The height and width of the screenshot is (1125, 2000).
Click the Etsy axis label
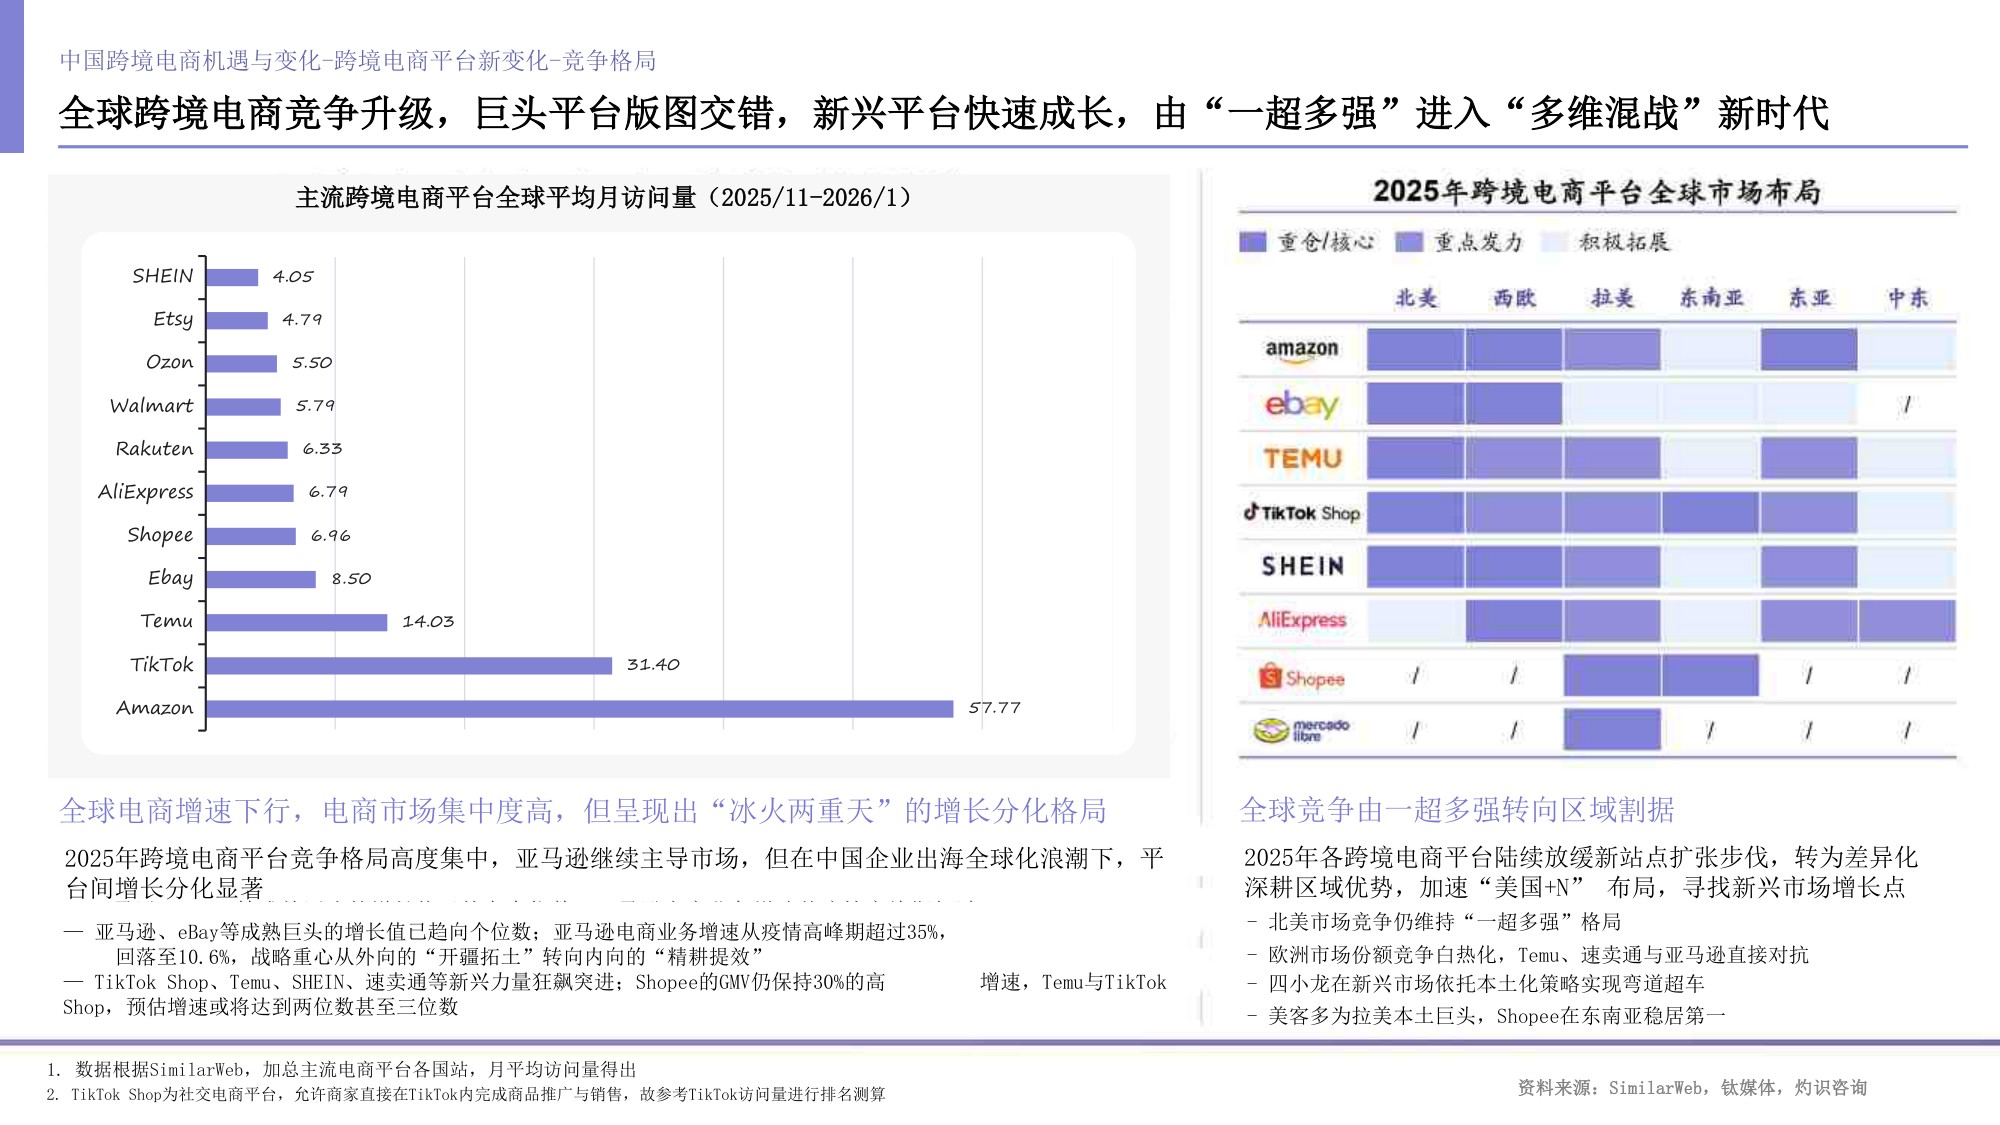point(173,320)
